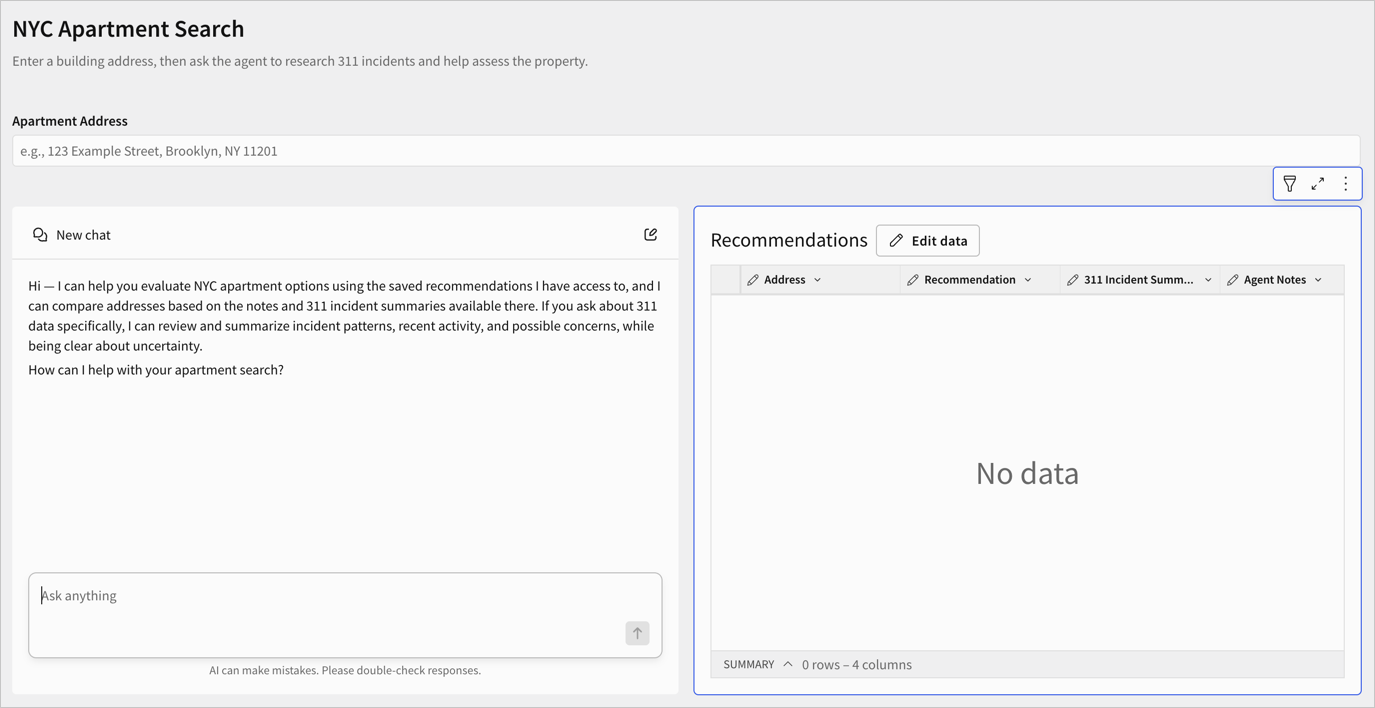Image resolution: width=1375 pixels, height=708 pixels.
Task: Expand the Recommendations table to fullscreen
Action: coord(1318,184)
